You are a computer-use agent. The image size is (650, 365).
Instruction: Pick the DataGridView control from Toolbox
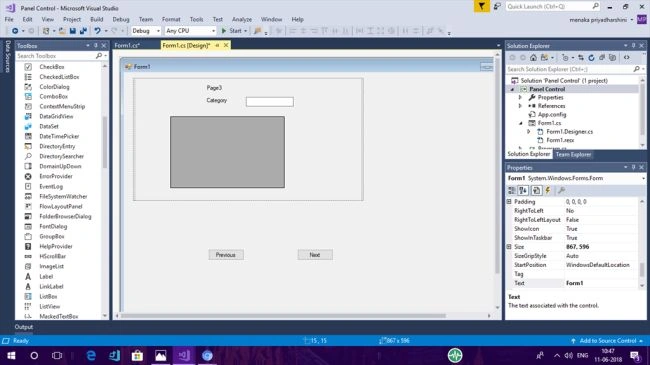click(x=56, y=117)
